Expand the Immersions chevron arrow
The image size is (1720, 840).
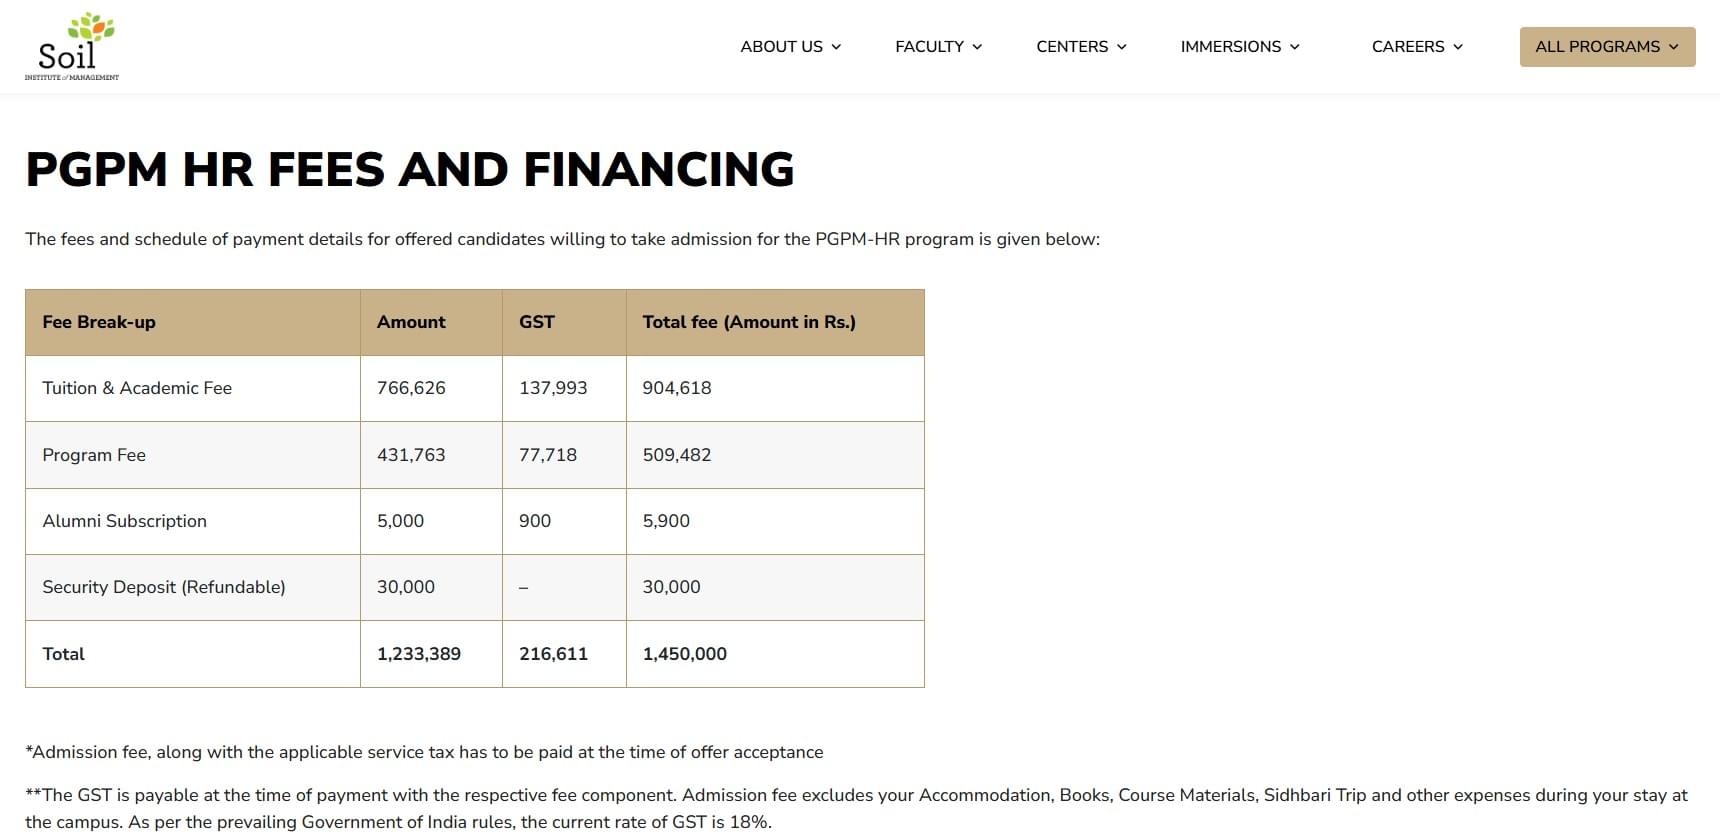(x=1294, y=47)
